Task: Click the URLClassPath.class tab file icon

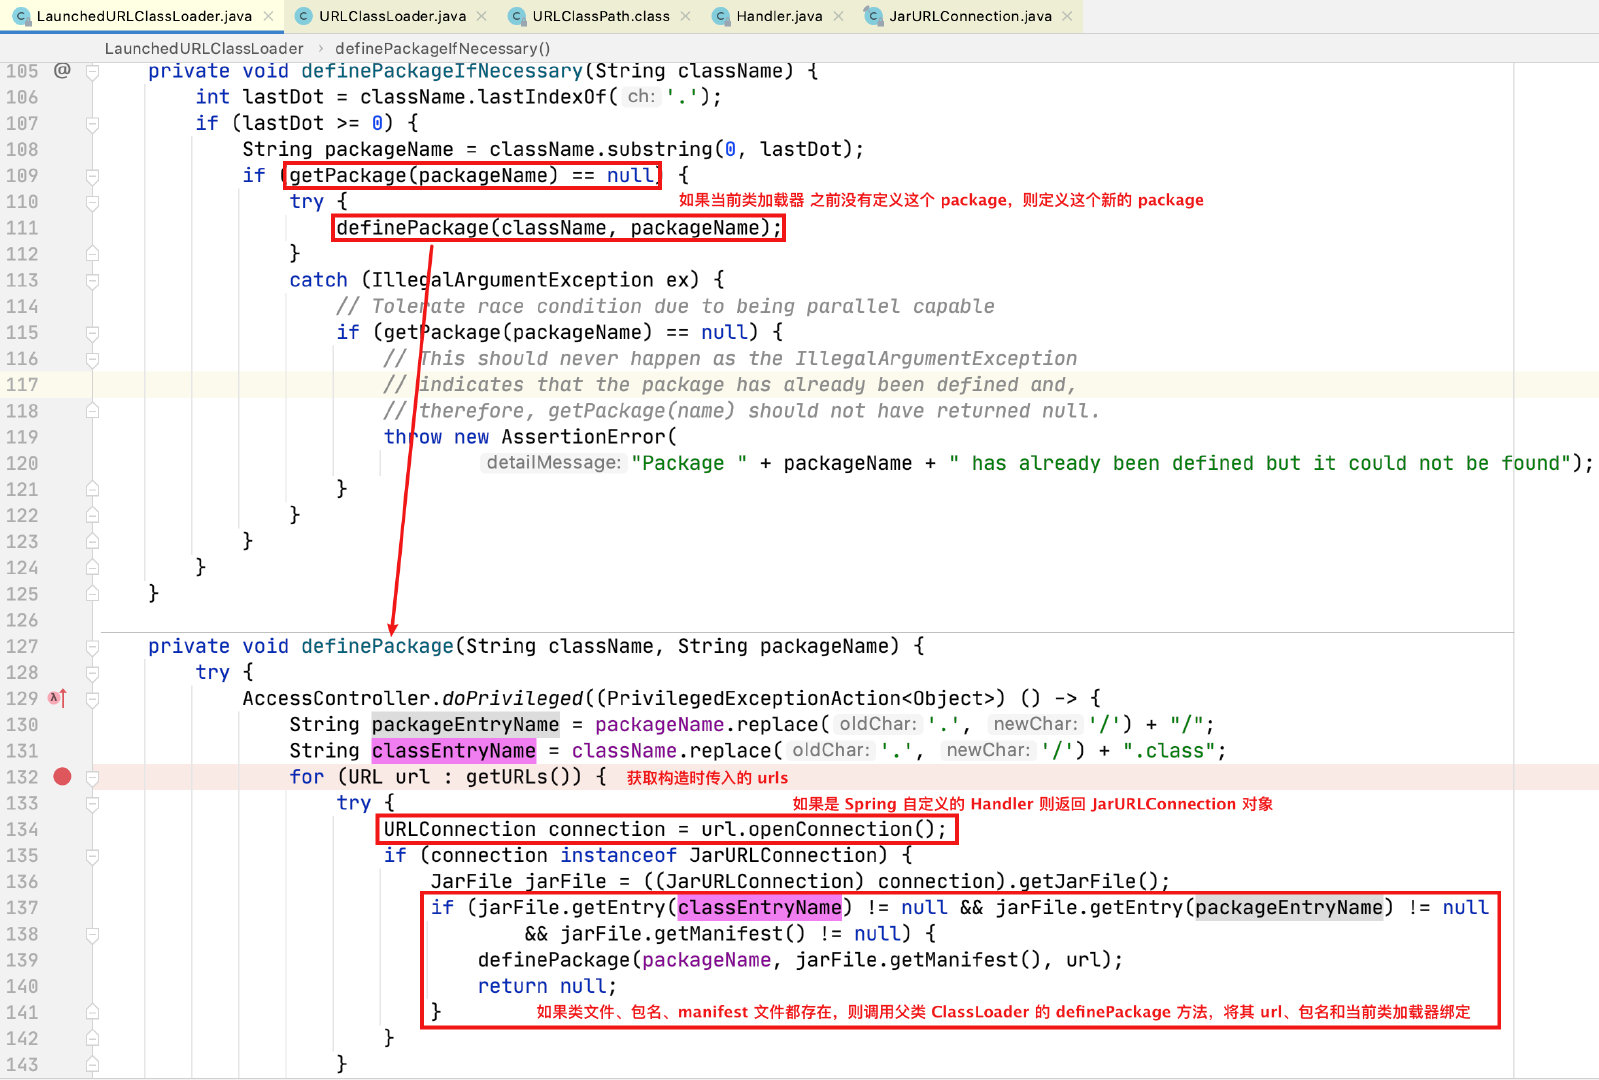Action: coord(516,16)
